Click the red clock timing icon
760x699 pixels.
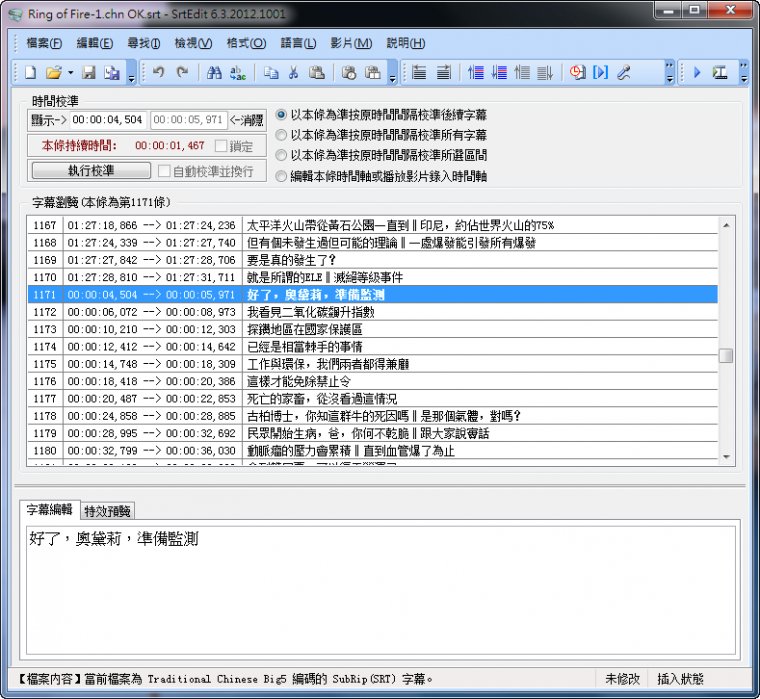pyautogui.click(x=577, y=73)
